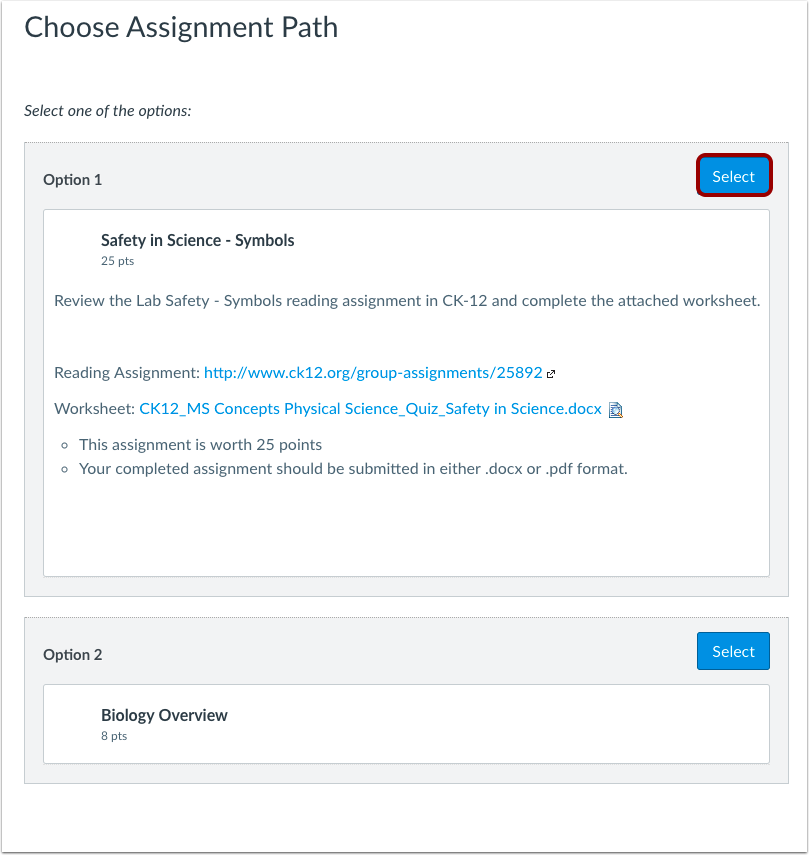
Task: Click the Safety in Science assignment description area
Action: pyautogui.click(x=405, y=300)
